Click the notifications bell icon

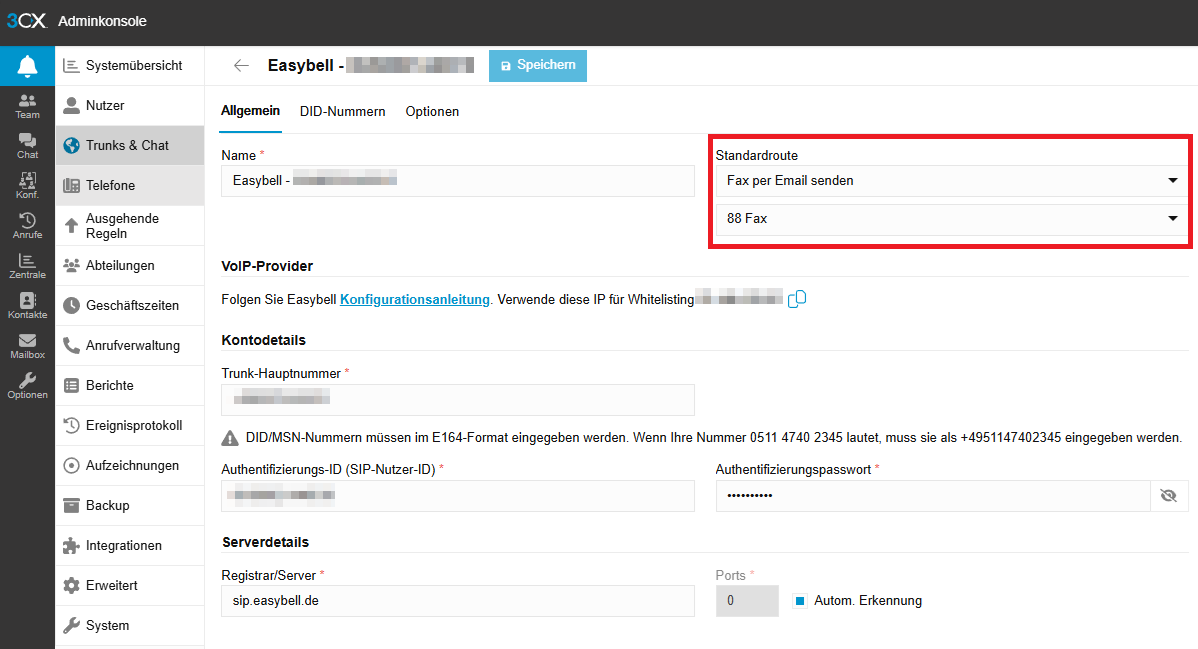(27, 66)
